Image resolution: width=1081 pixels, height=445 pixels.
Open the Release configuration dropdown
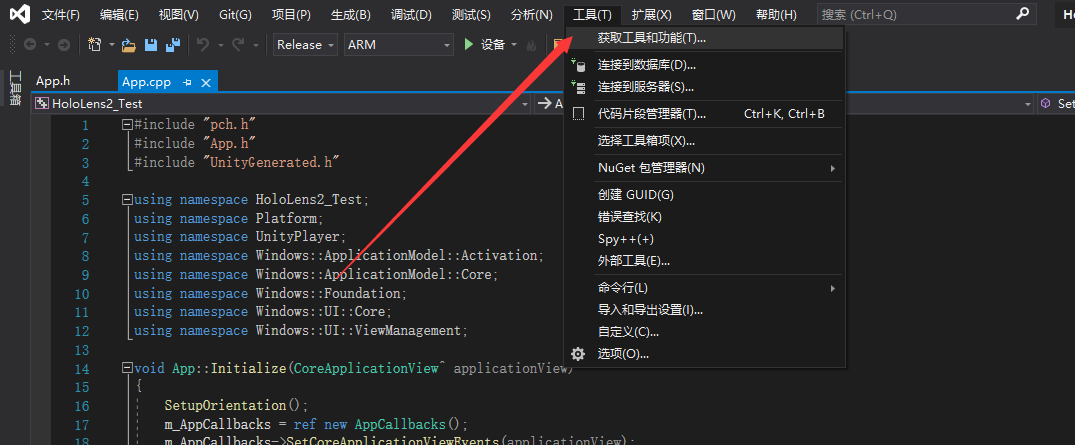[305, 45]
